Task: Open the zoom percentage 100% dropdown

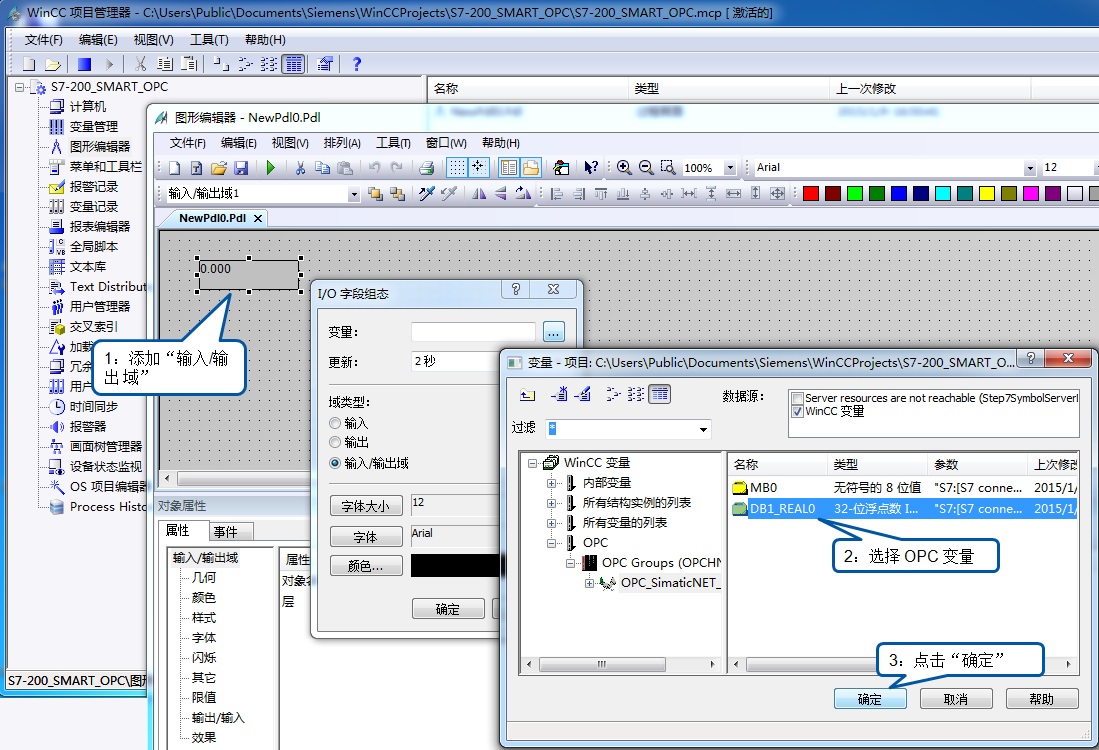Action: coord(730,168)
